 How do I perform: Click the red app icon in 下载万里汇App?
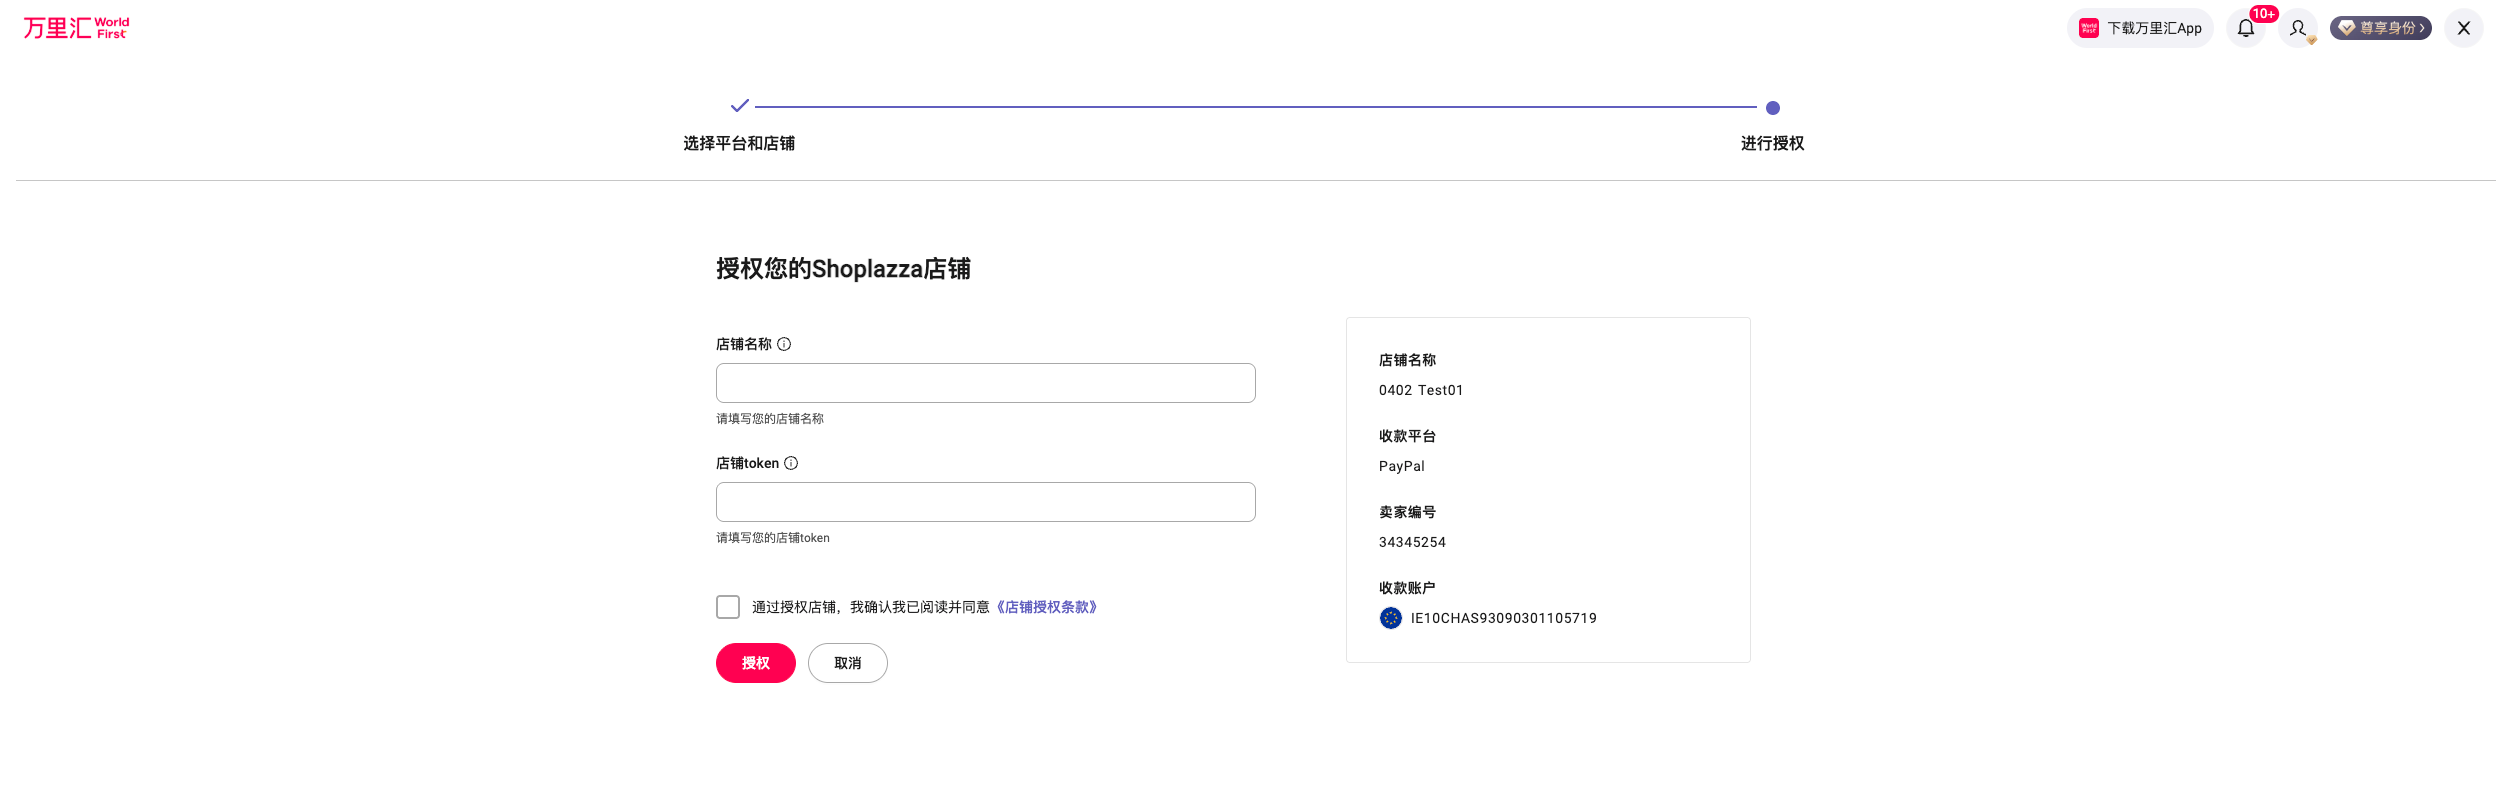pos(2088,28)
